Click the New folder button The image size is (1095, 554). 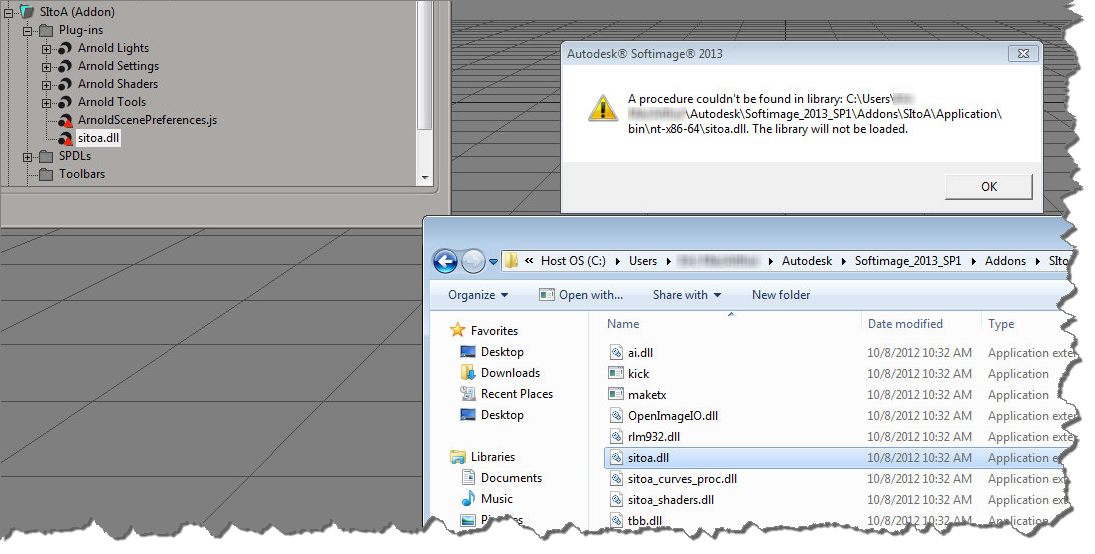[781, 295]
